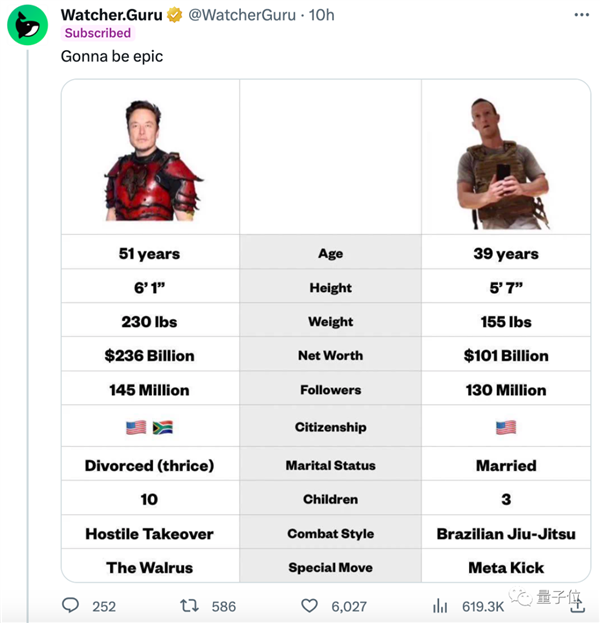Screen dimensions: 600x623
Task: Like the tweet with the heart icon
Action: (x=310, y=605)
